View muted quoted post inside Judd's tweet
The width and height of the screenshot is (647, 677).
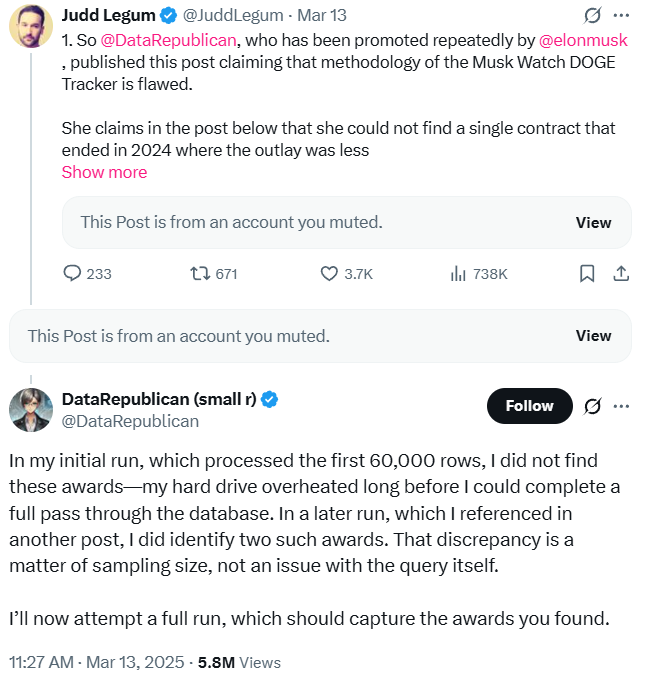(x=593, y=223)
